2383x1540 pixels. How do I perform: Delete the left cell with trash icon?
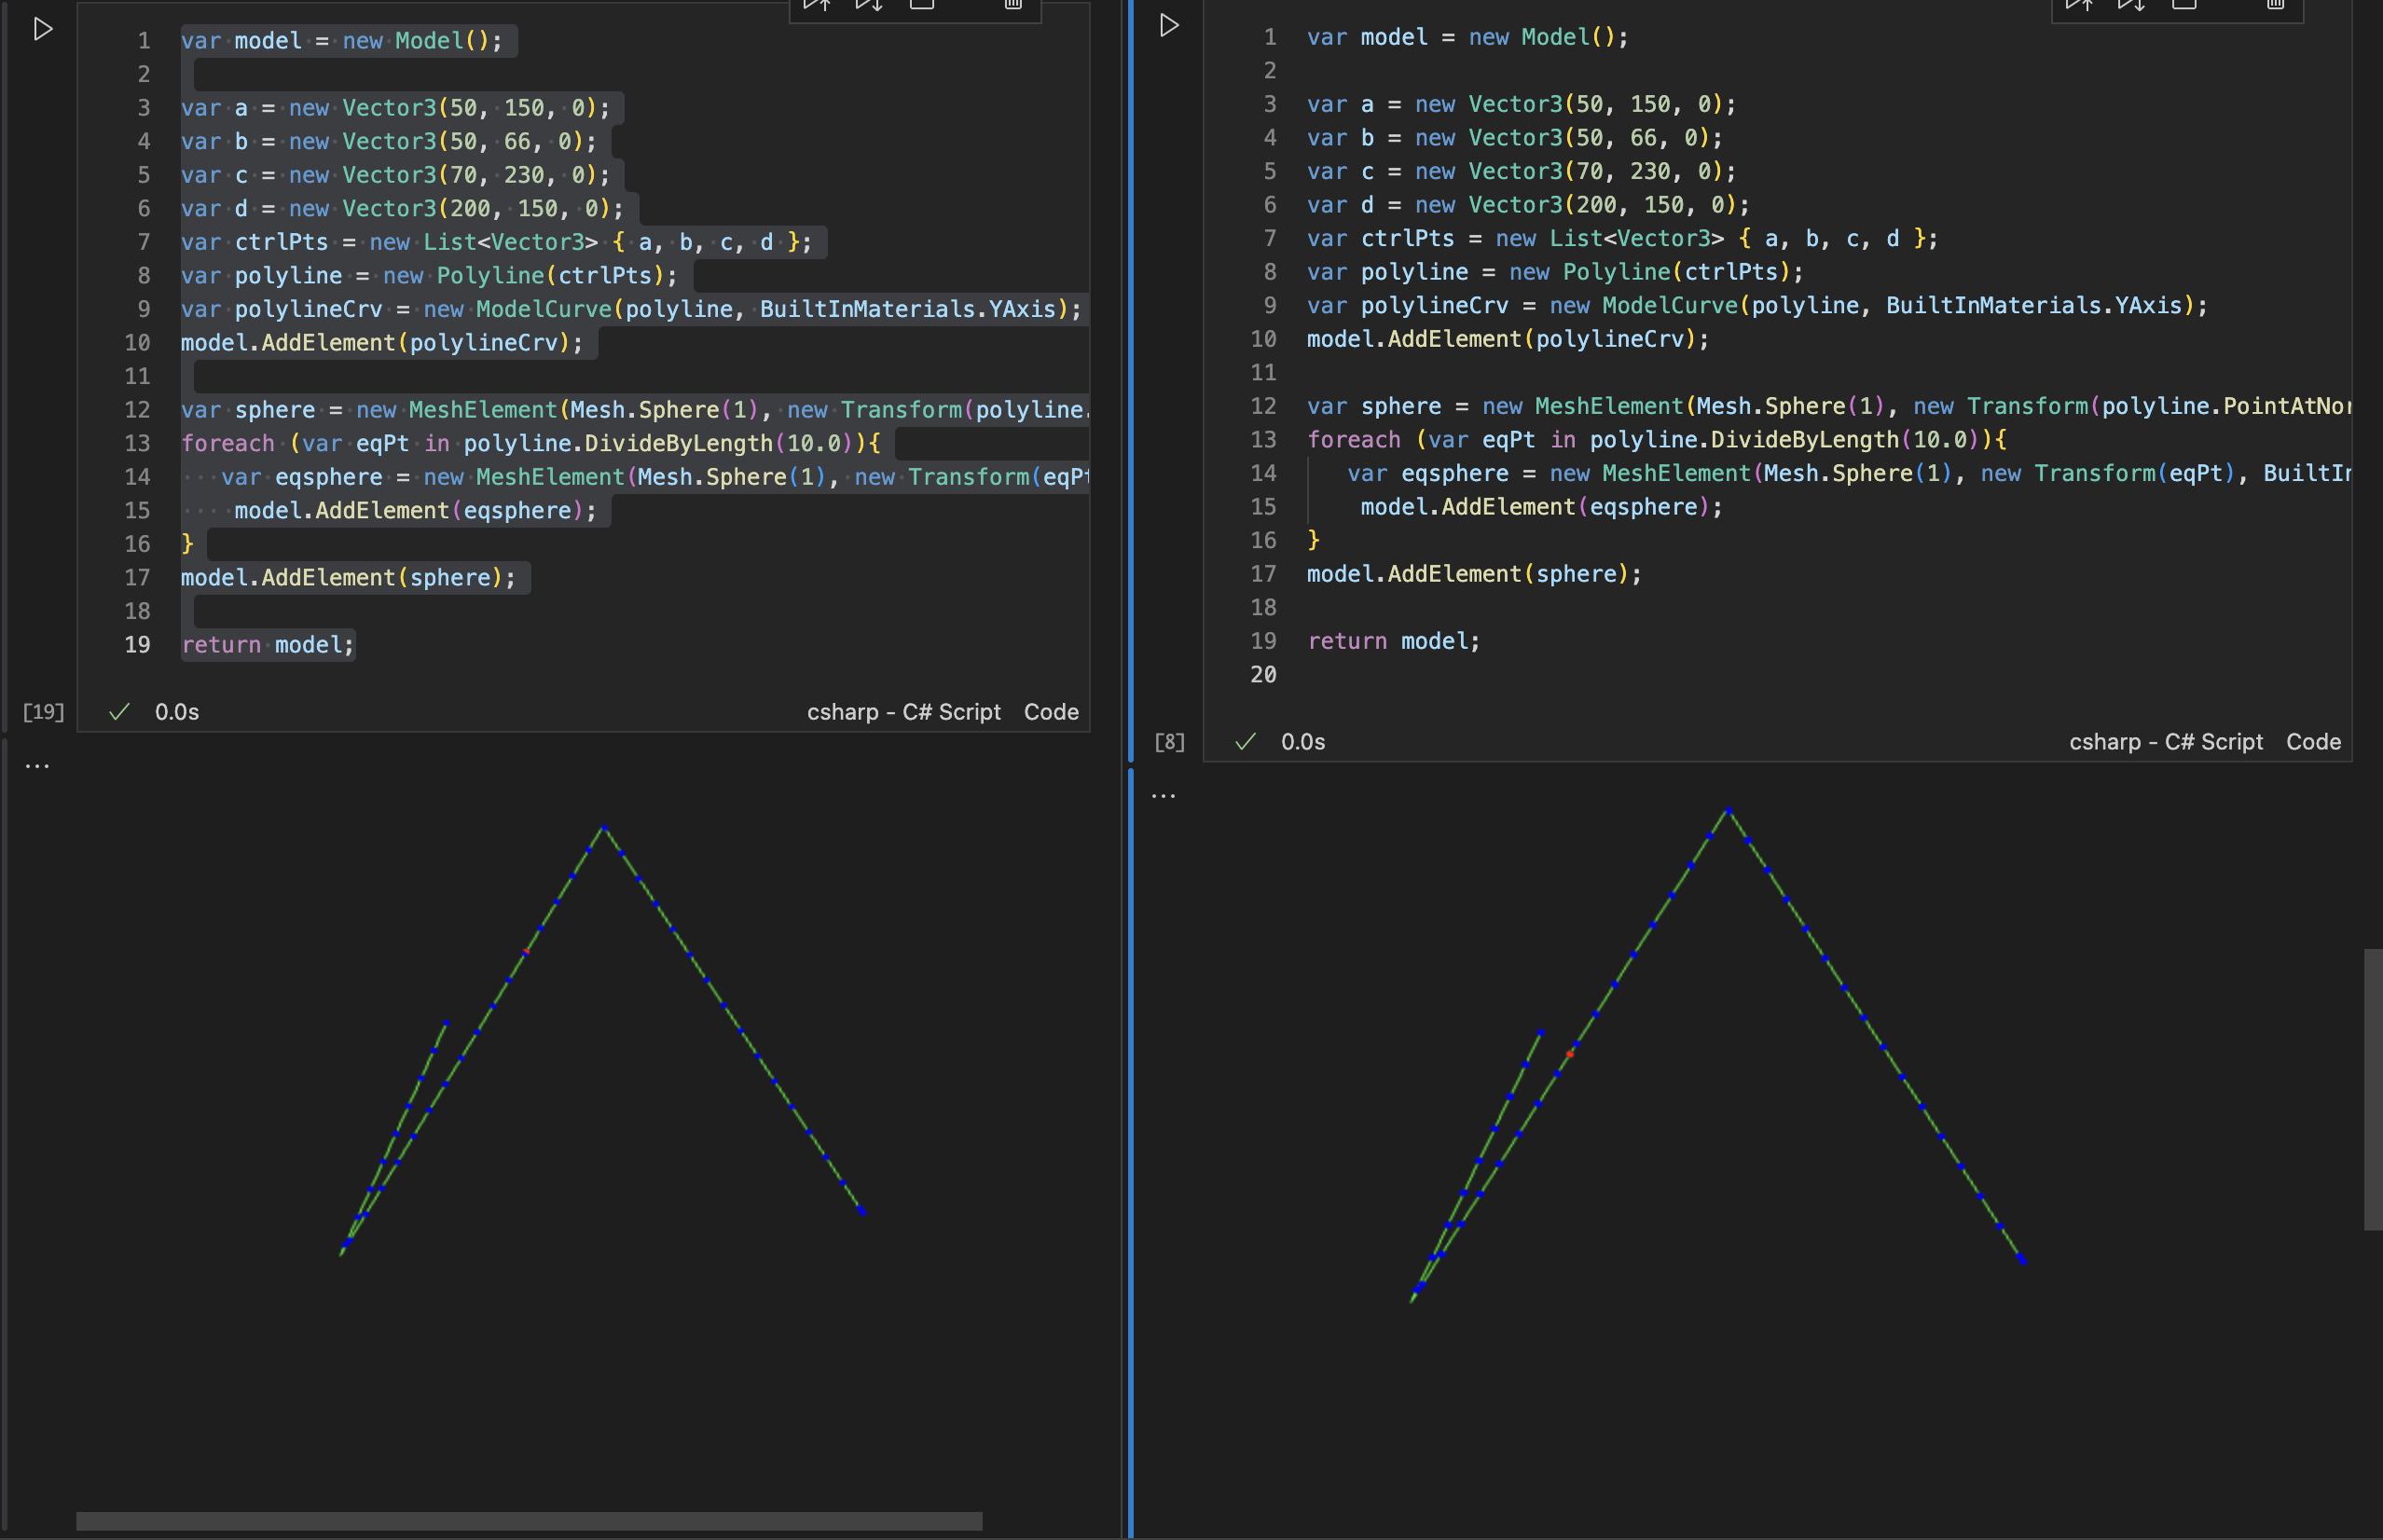1012,5
